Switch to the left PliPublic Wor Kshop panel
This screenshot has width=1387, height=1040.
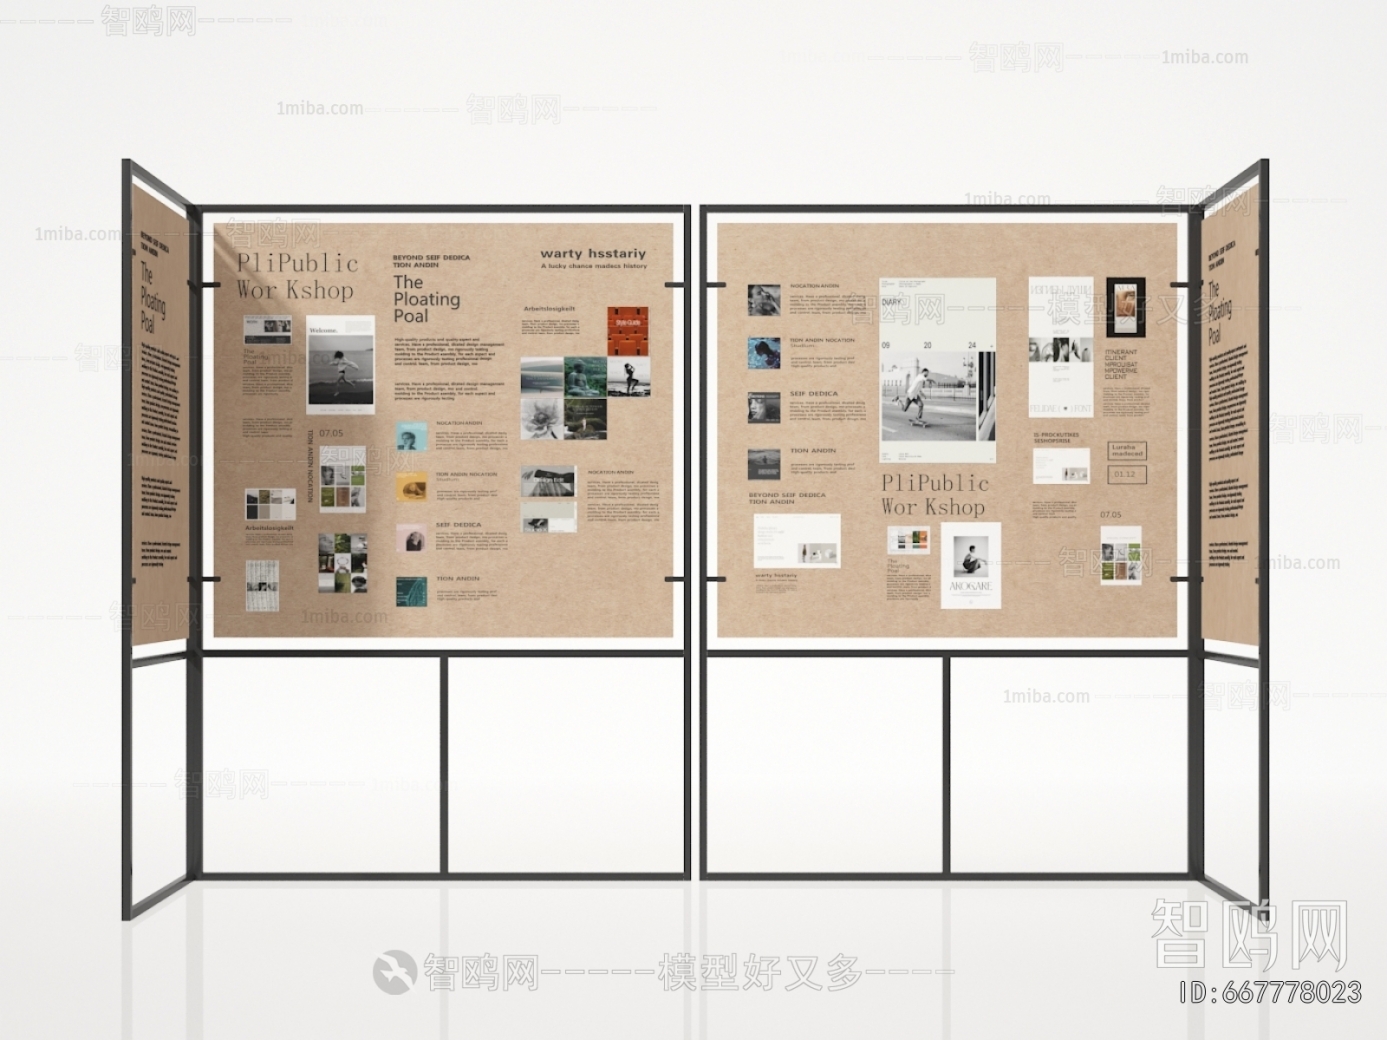click(297, 277)
